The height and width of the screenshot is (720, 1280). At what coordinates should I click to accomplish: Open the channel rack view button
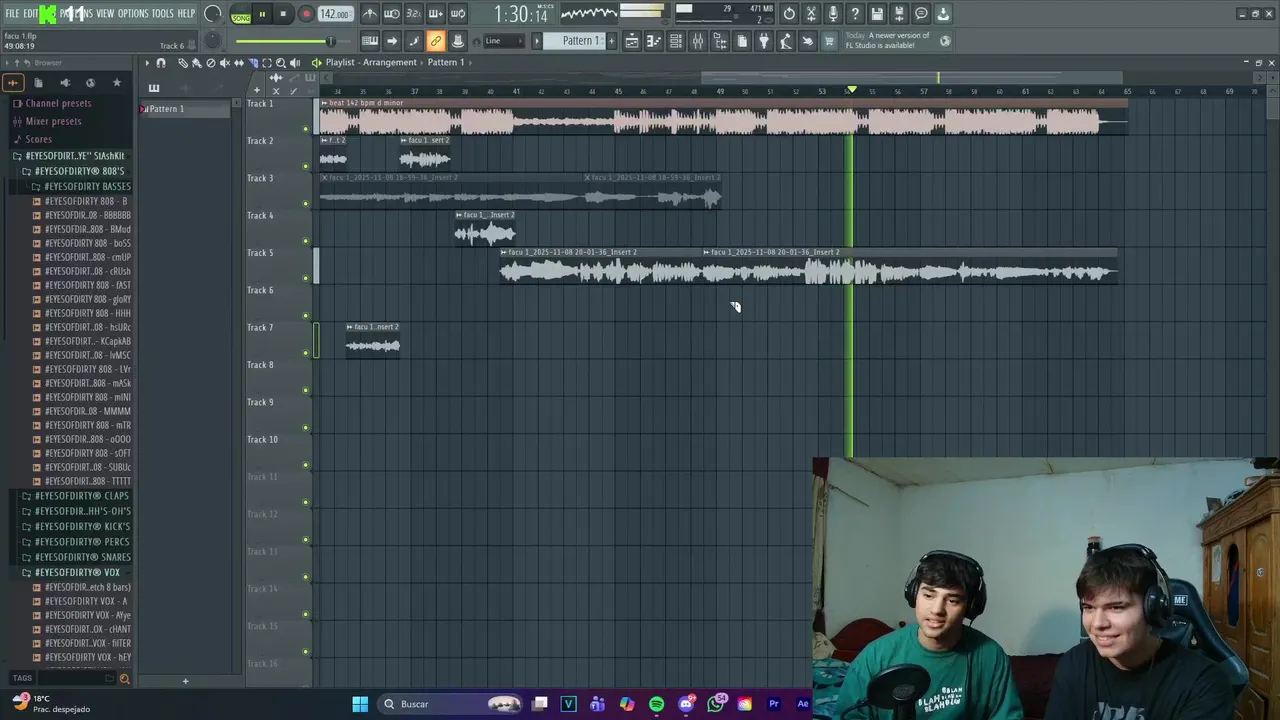[x=676, y=41]
